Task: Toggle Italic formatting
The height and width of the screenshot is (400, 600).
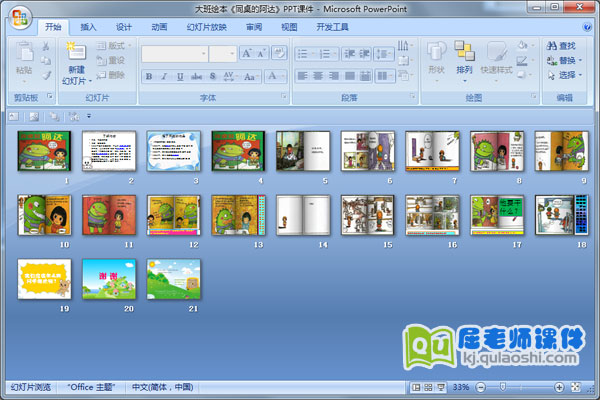Action: [x=164, y=76]
